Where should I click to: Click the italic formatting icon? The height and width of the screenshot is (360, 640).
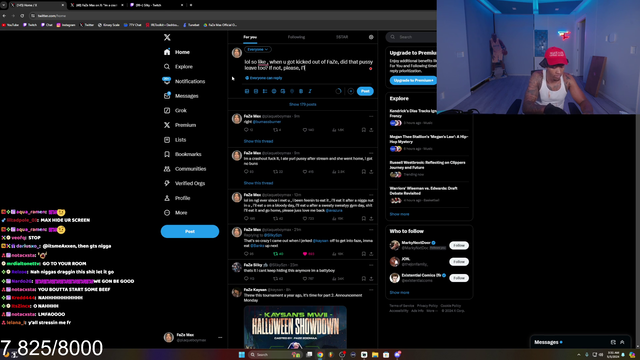(310, 91)
